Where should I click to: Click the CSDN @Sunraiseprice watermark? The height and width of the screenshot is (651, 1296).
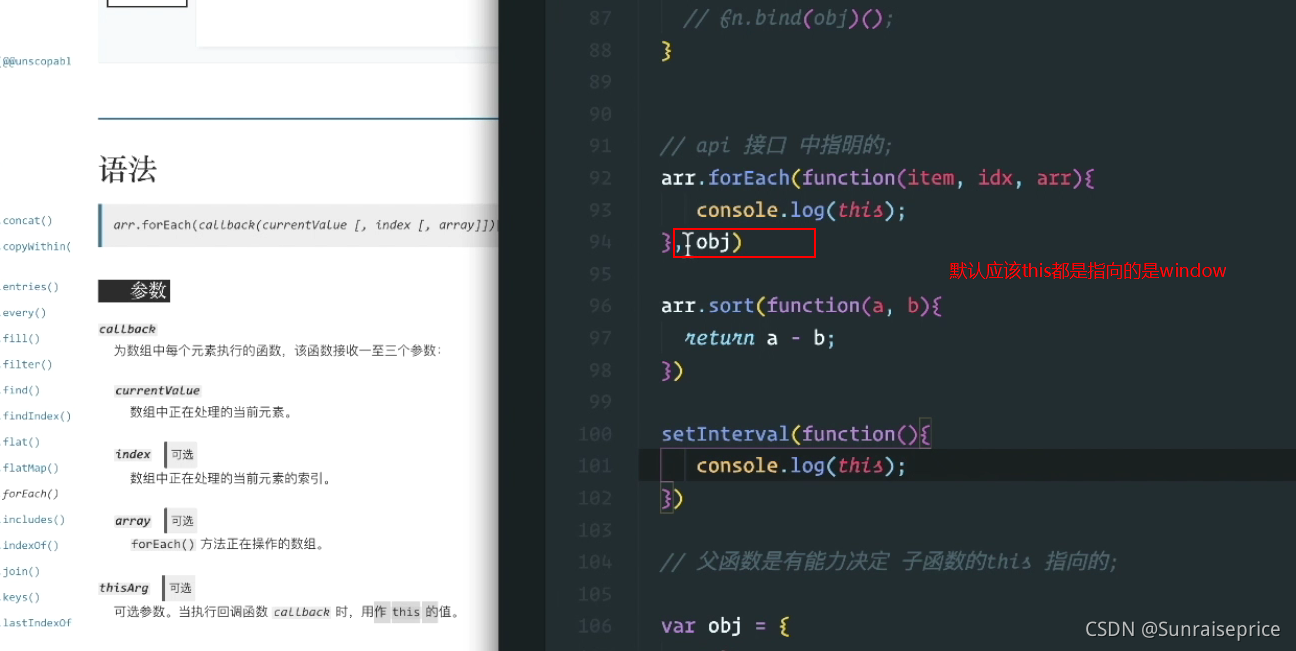1182,629
